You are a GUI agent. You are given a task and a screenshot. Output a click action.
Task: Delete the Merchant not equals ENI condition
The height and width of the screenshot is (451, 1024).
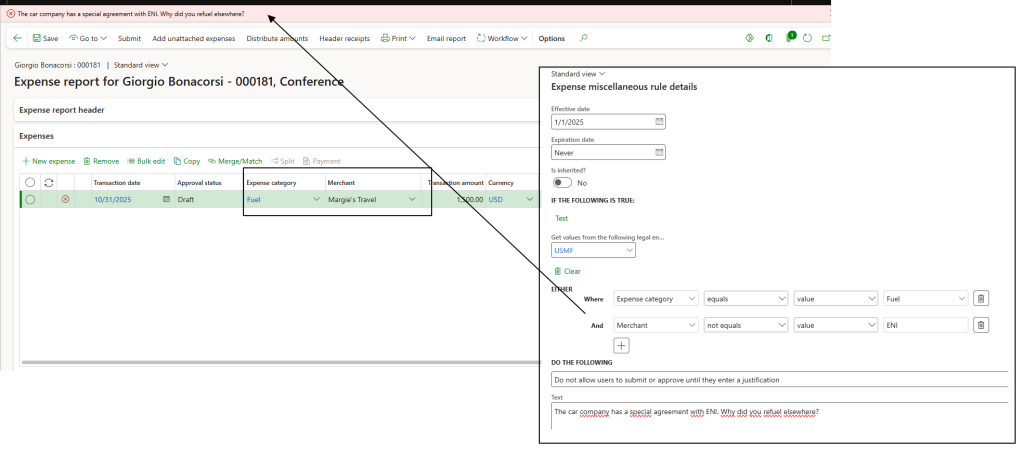click(x=980, y=325)
